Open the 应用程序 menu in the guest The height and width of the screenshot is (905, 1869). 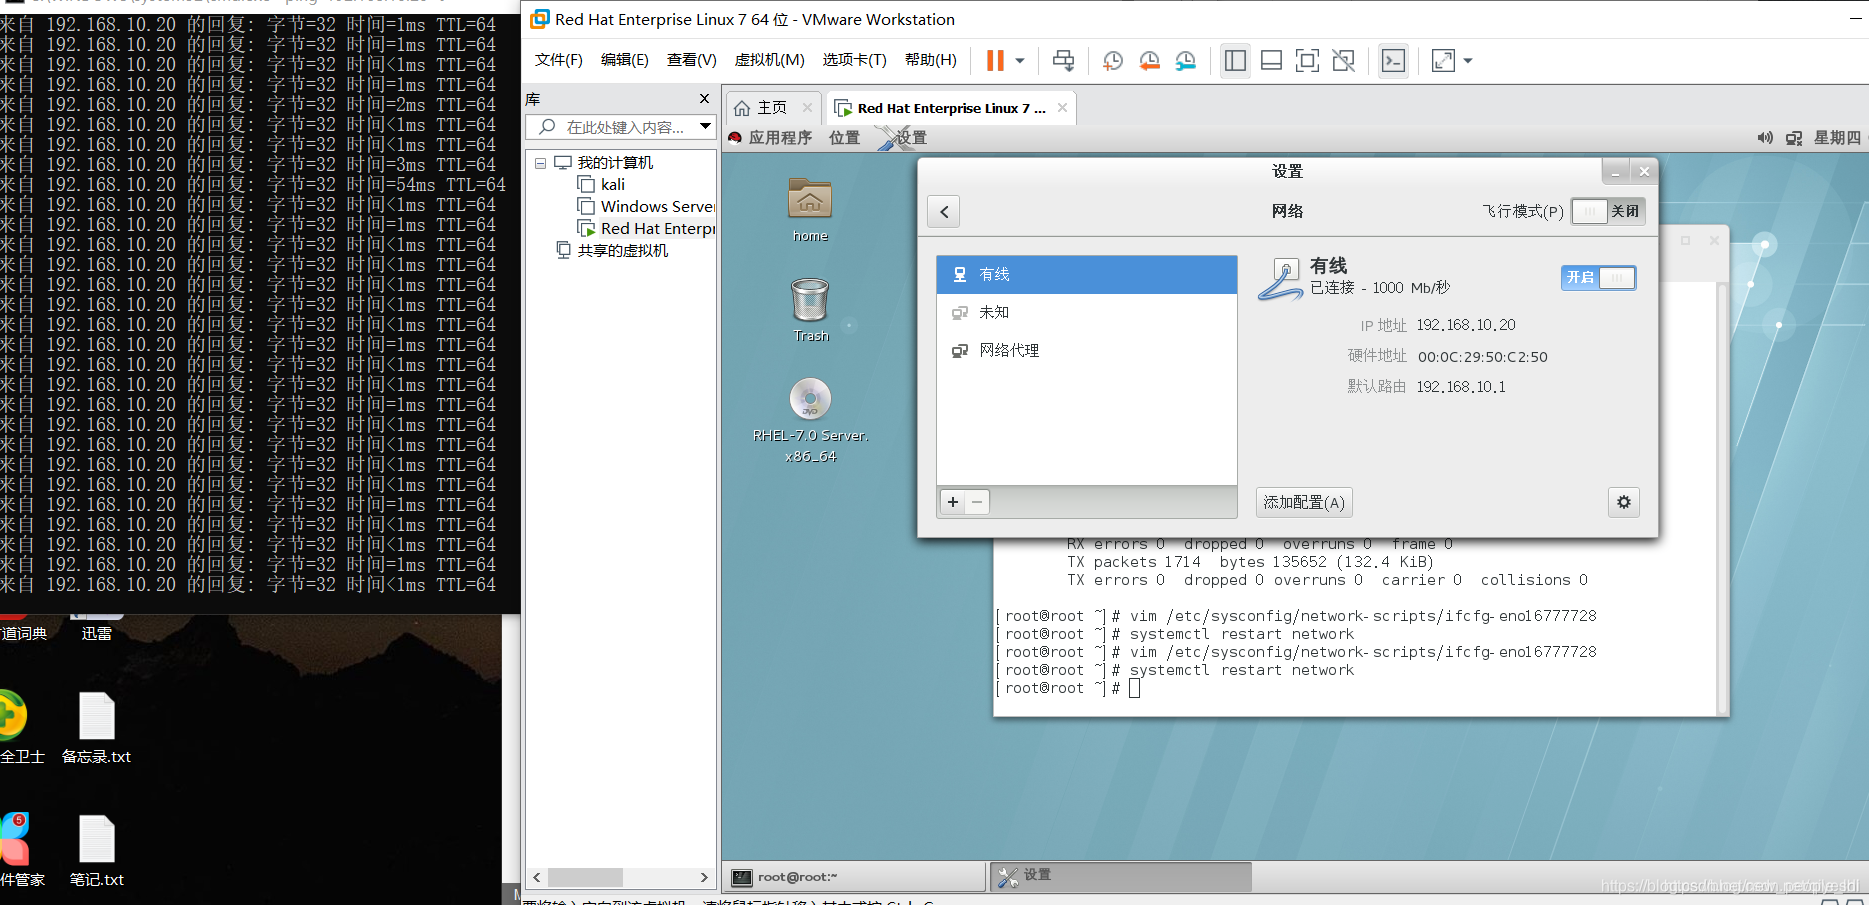(770, 138)
